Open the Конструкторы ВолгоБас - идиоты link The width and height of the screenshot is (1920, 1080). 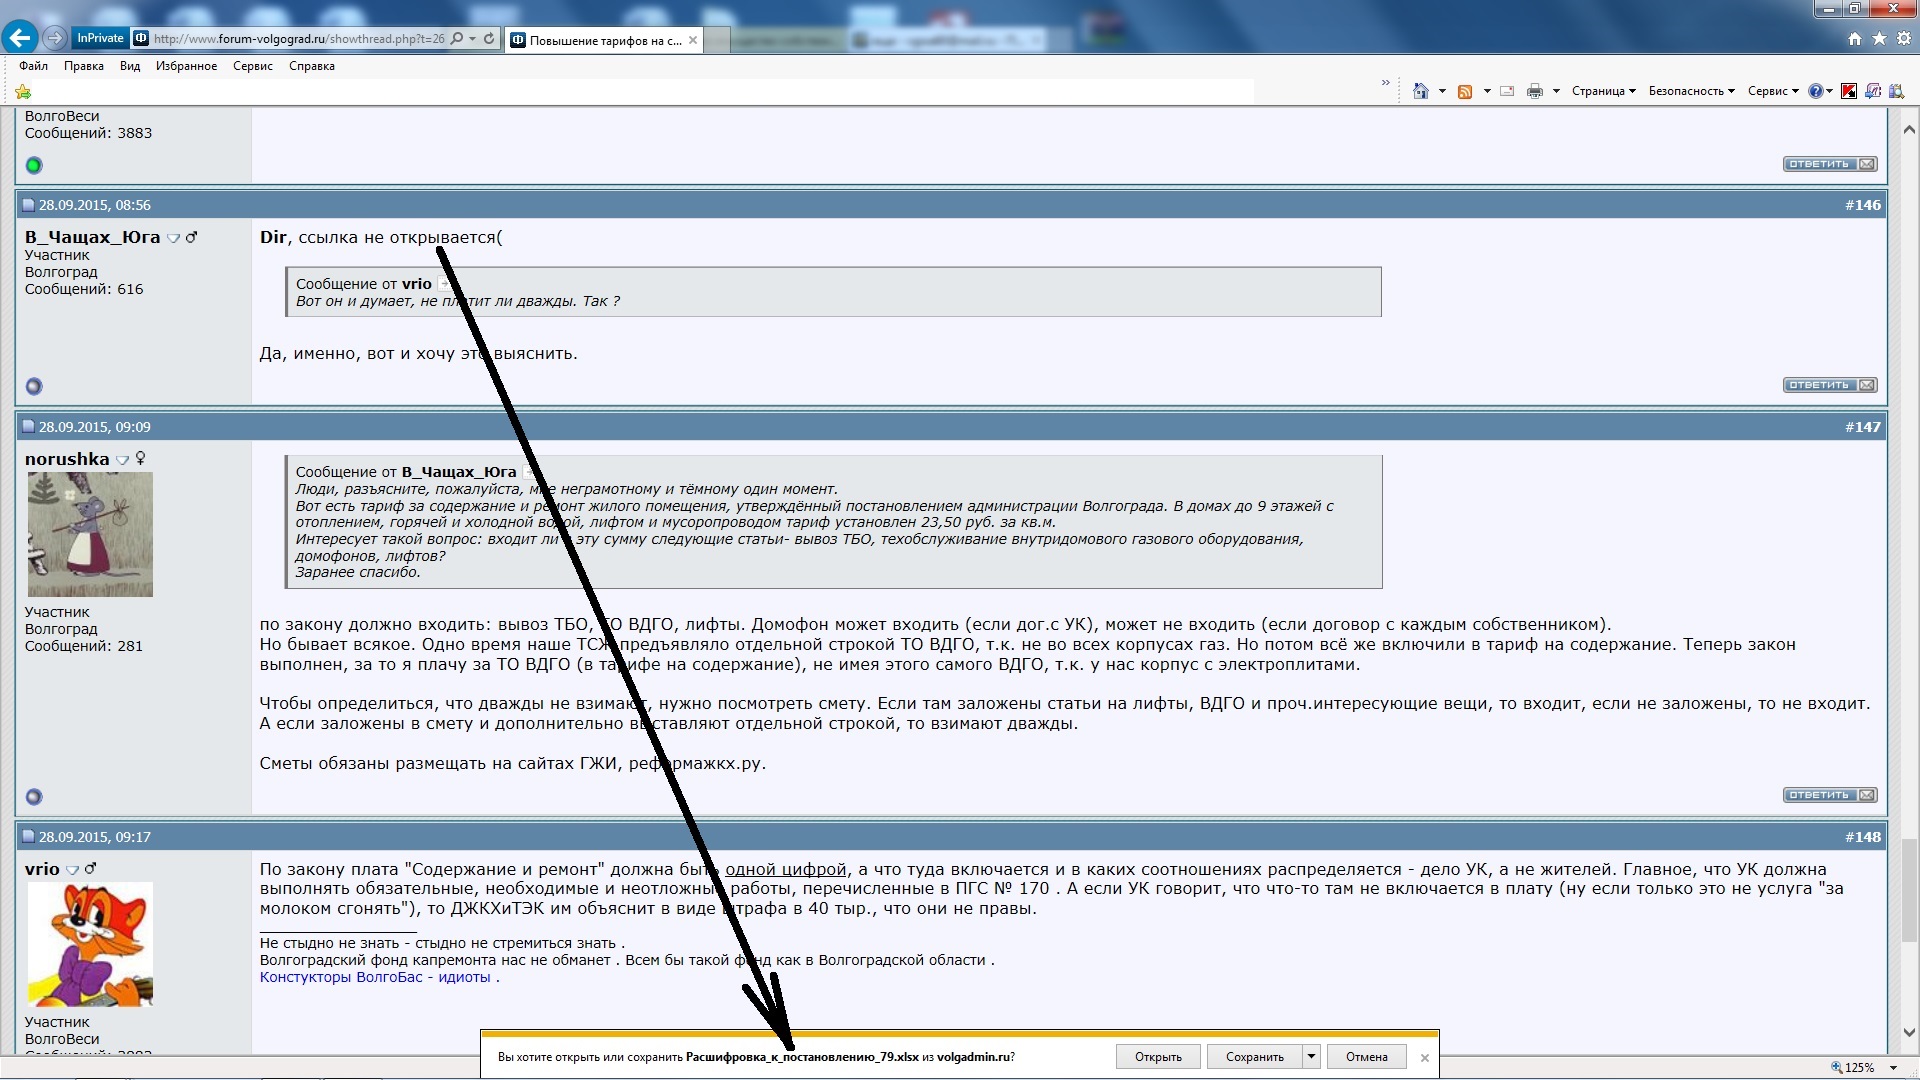[375, 978]
